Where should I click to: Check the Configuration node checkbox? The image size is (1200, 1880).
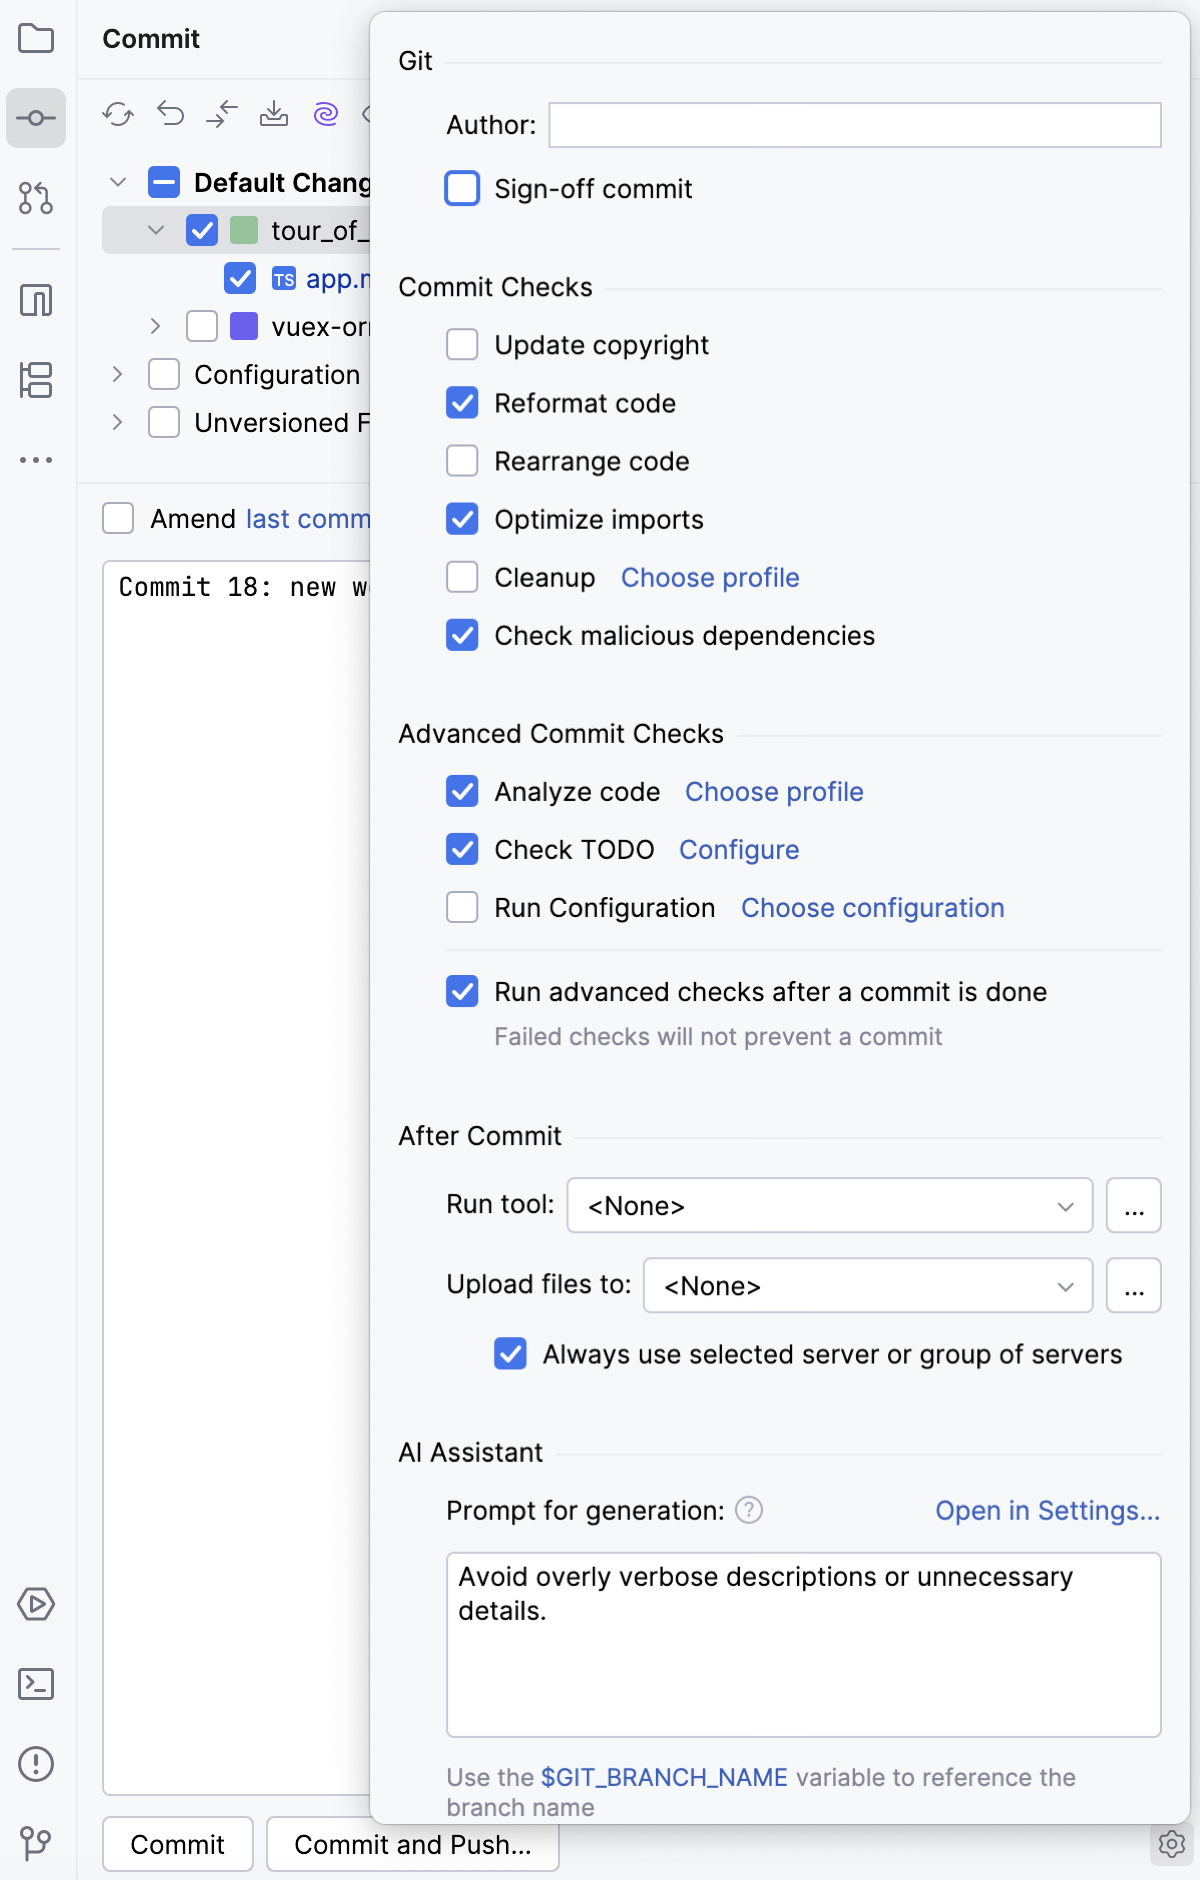[x=164, y=374]
